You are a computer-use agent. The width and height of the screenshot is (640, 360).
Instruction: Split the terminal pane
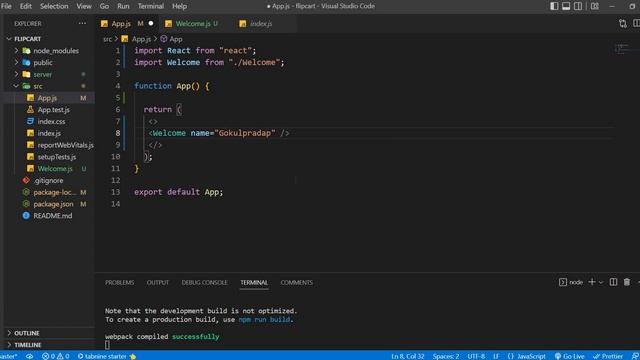pos(613,282)
